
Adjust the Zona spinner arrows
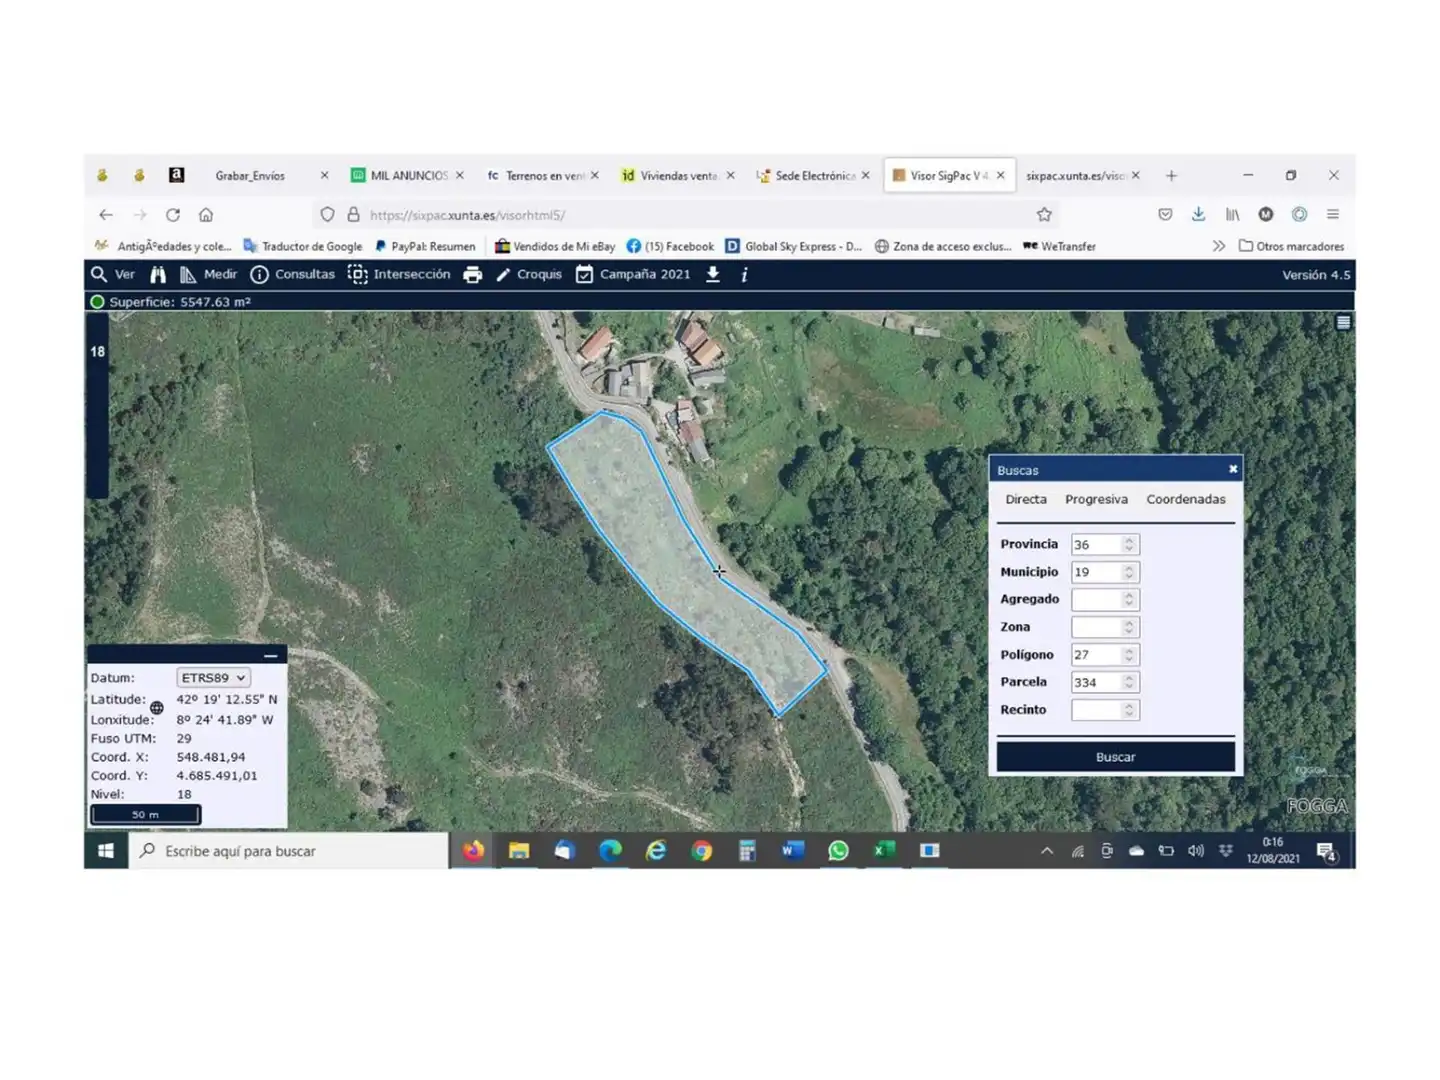1129,627
